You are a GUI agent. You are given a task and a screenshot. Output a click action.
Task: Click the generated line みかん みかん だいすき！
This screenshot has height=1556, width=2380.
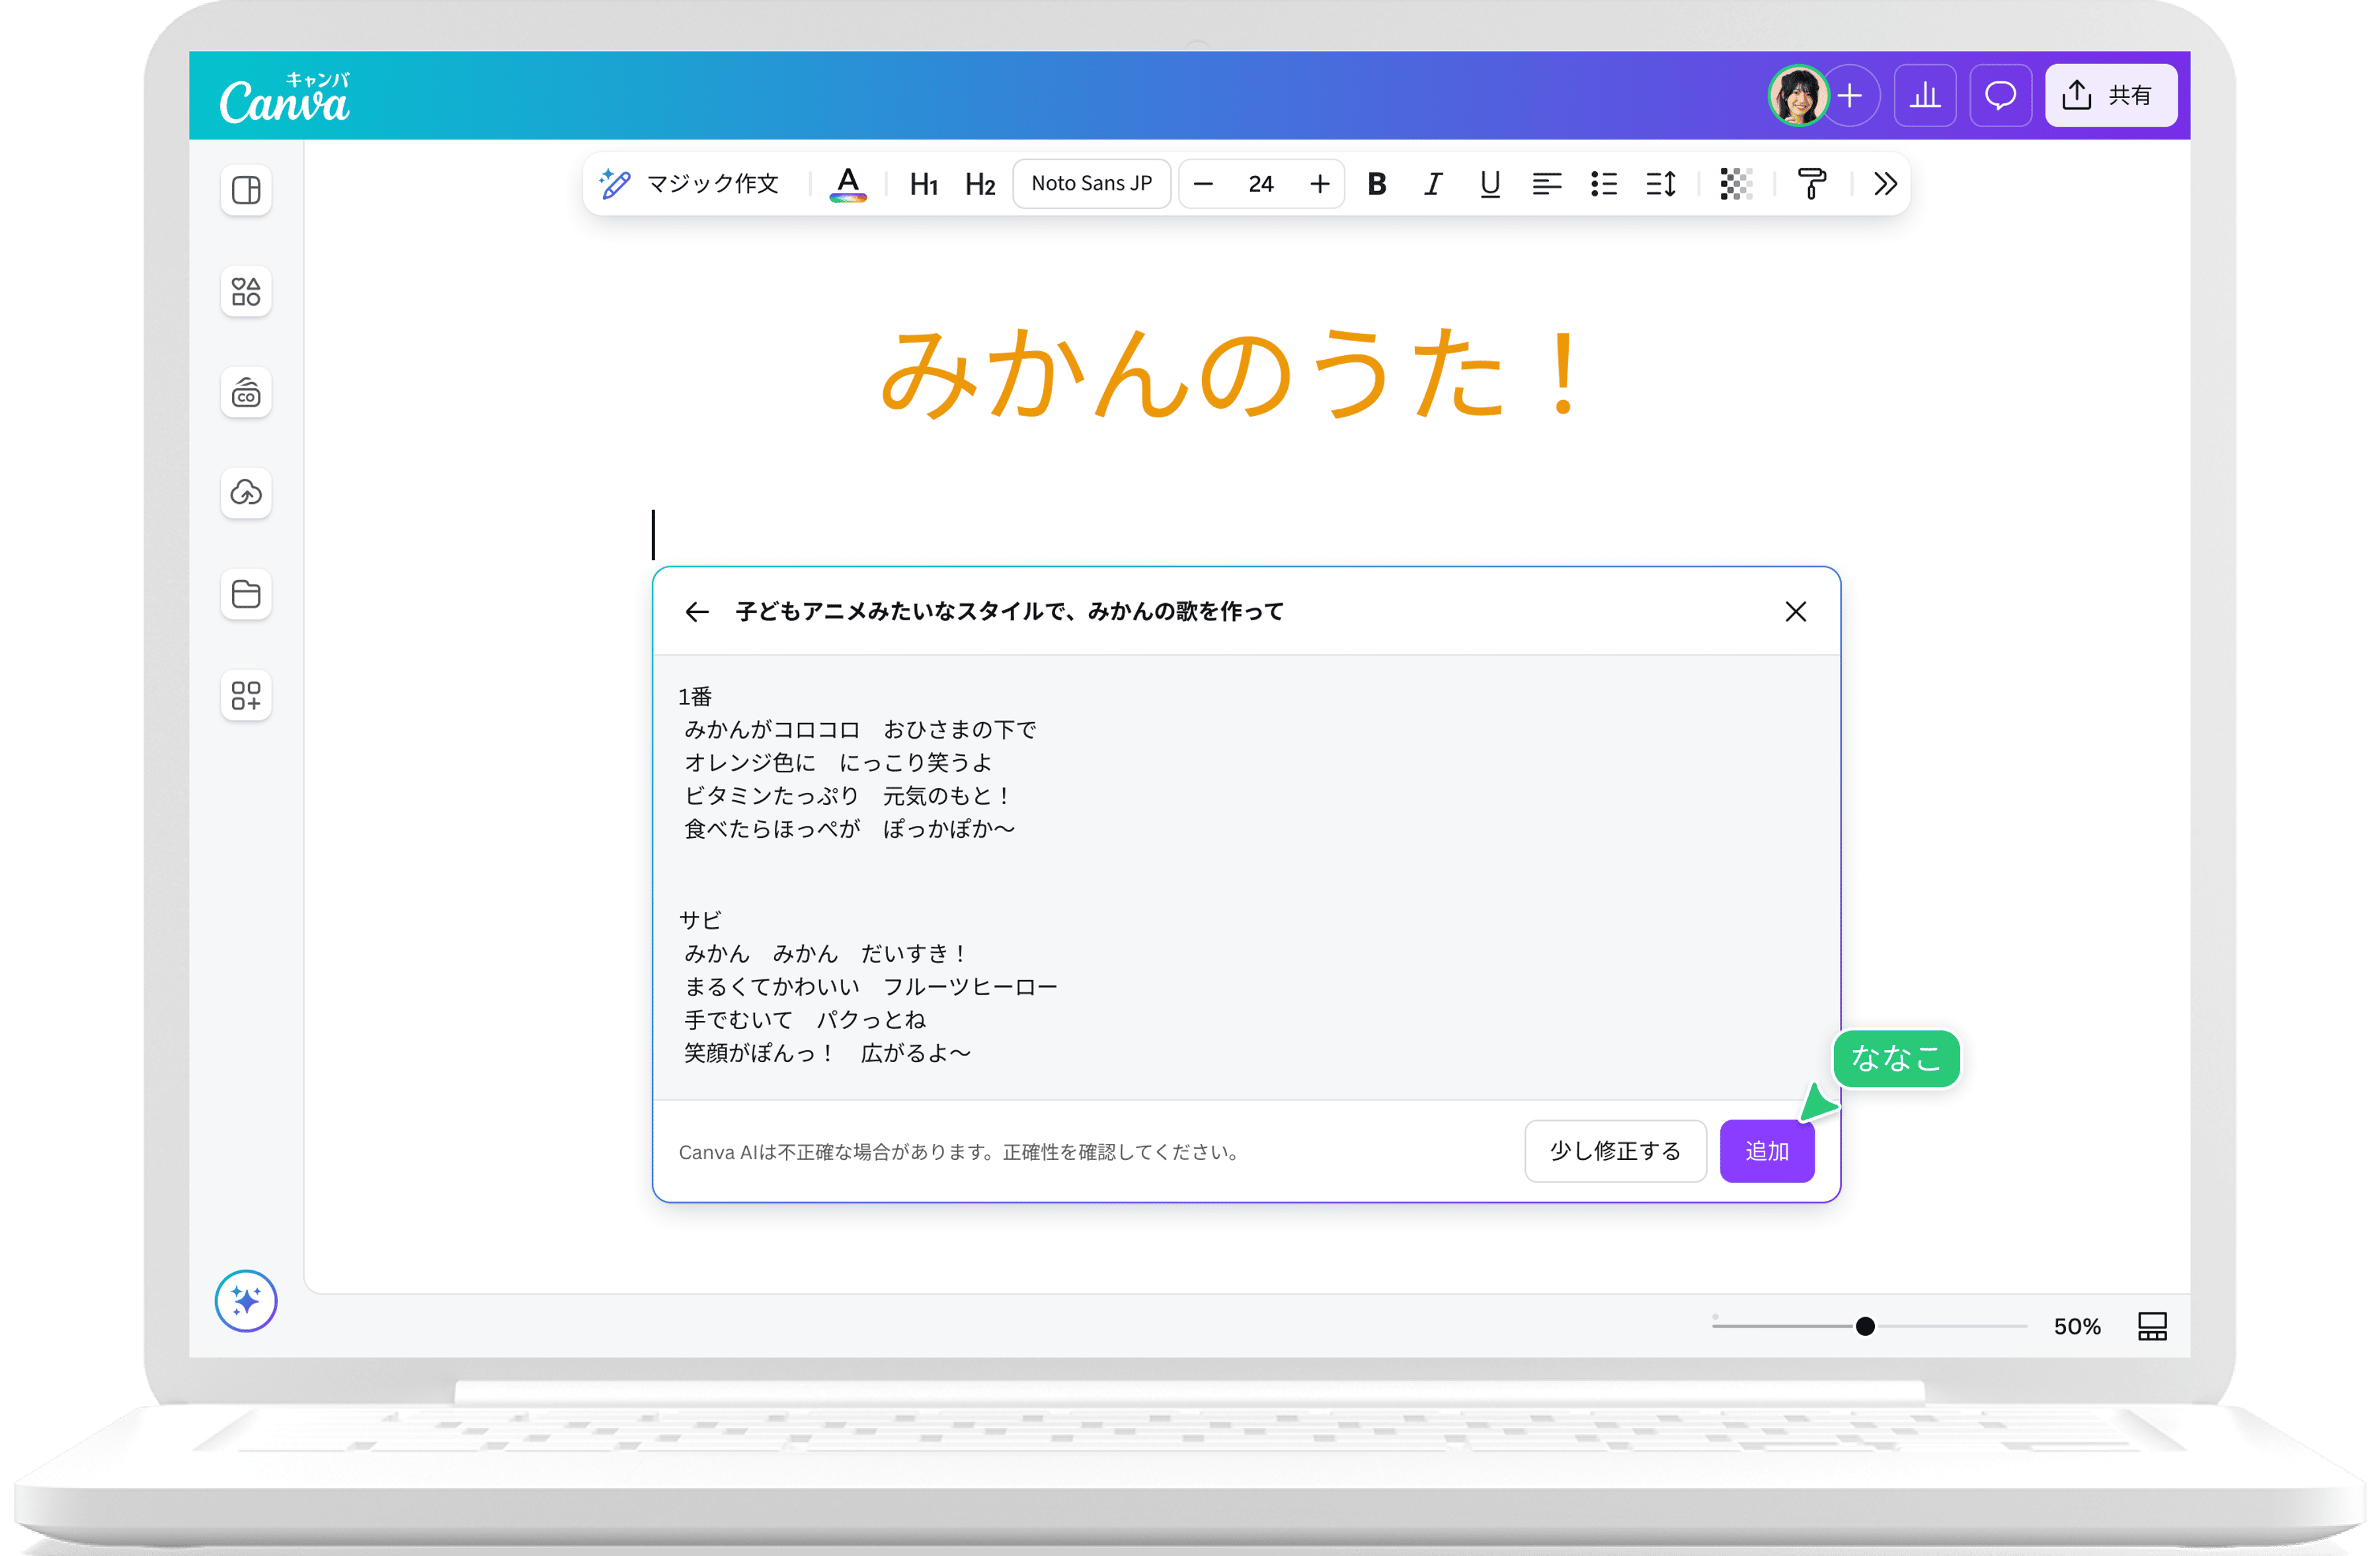pyautogui.click(x=825, y=954)
